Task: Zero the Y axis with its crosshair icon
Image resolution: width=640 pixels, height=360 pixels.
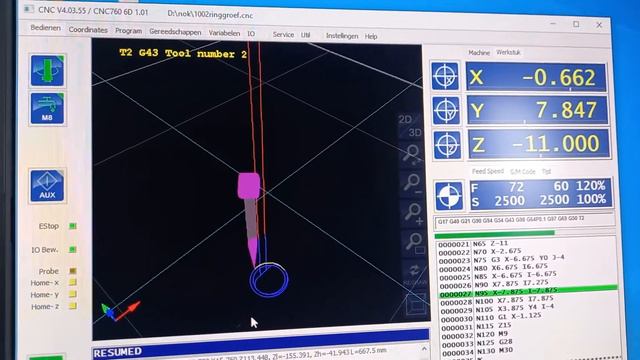Action: point(446,111)
